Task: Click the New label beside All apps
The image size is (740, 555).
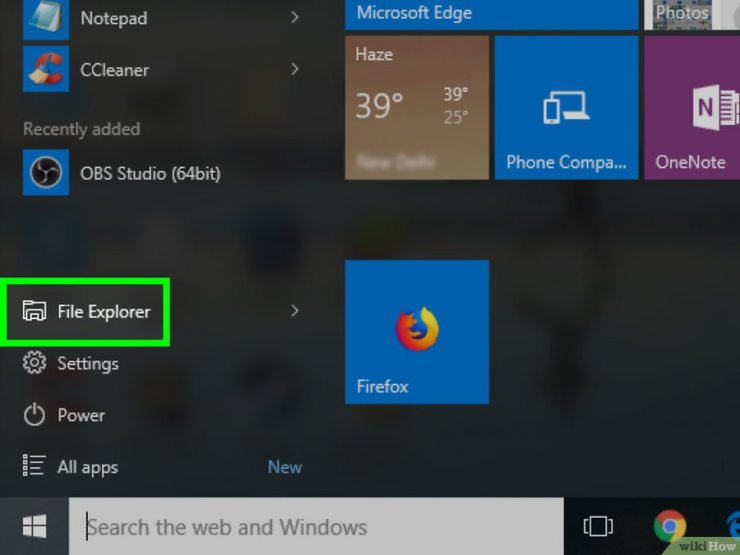Action: point(285,467)
